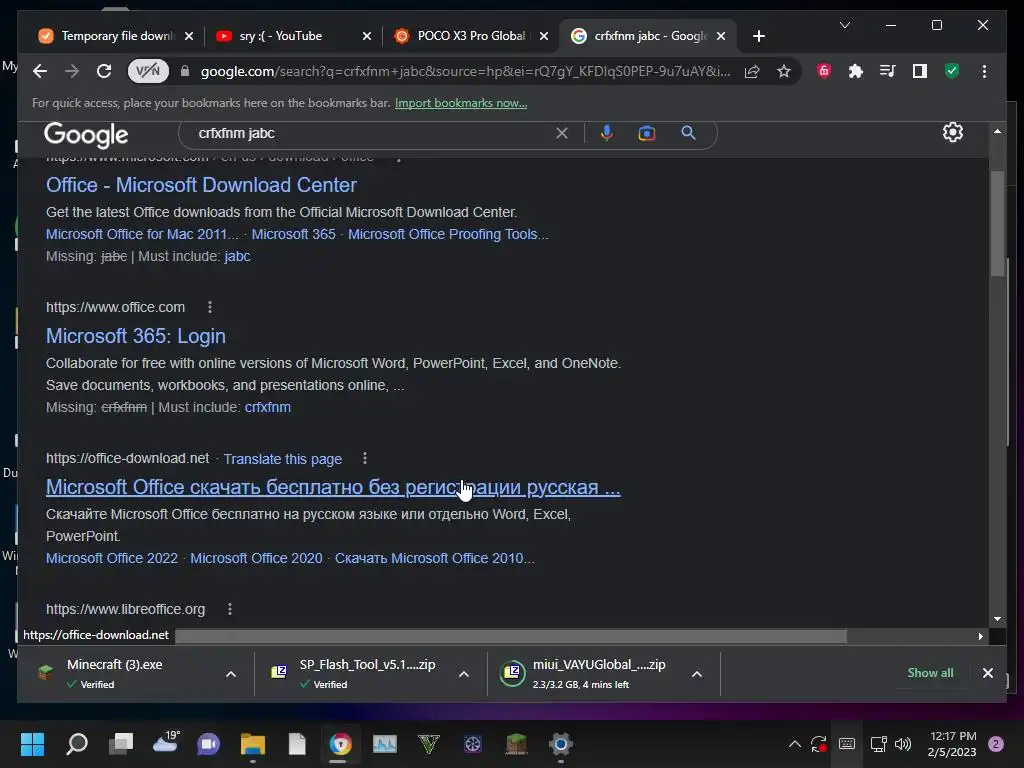Open Office - Microsoft Download Center result
The height and width of the screenshot is (768, 1024).
(201, 185)
